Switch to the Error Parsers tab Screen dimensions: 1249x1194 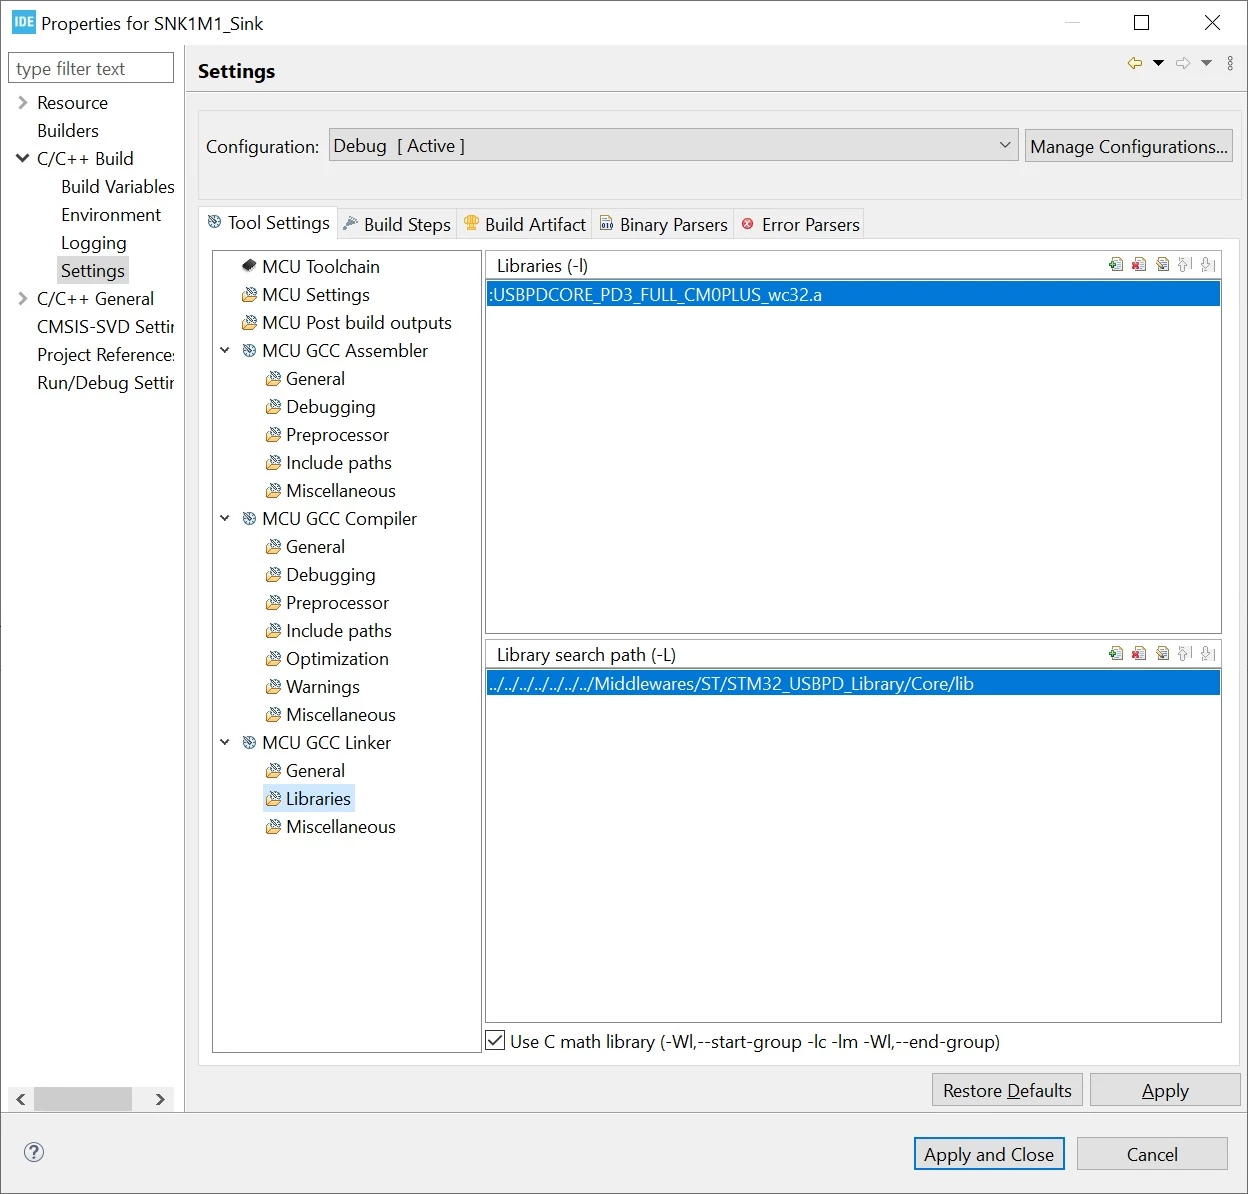click(800, 224)
